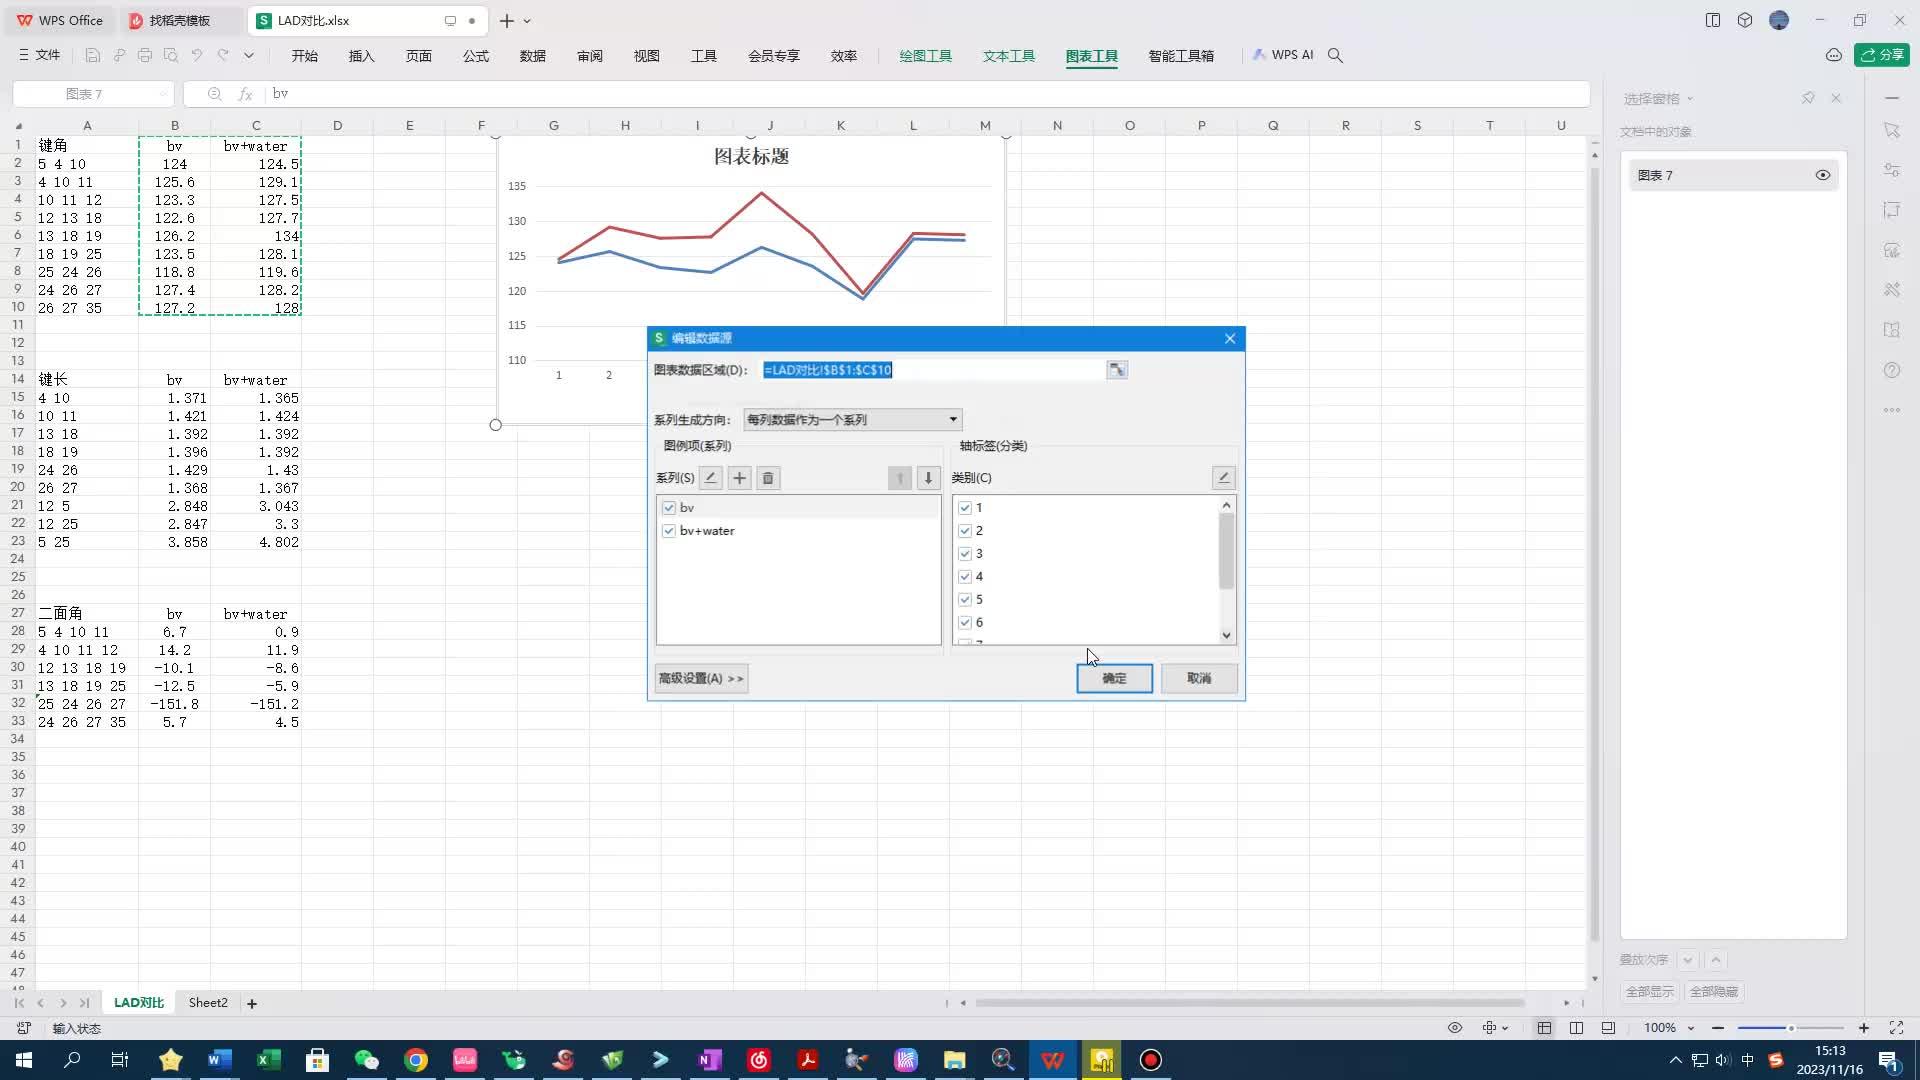Confirm with the 确定 button

(x=1114, y=679)
